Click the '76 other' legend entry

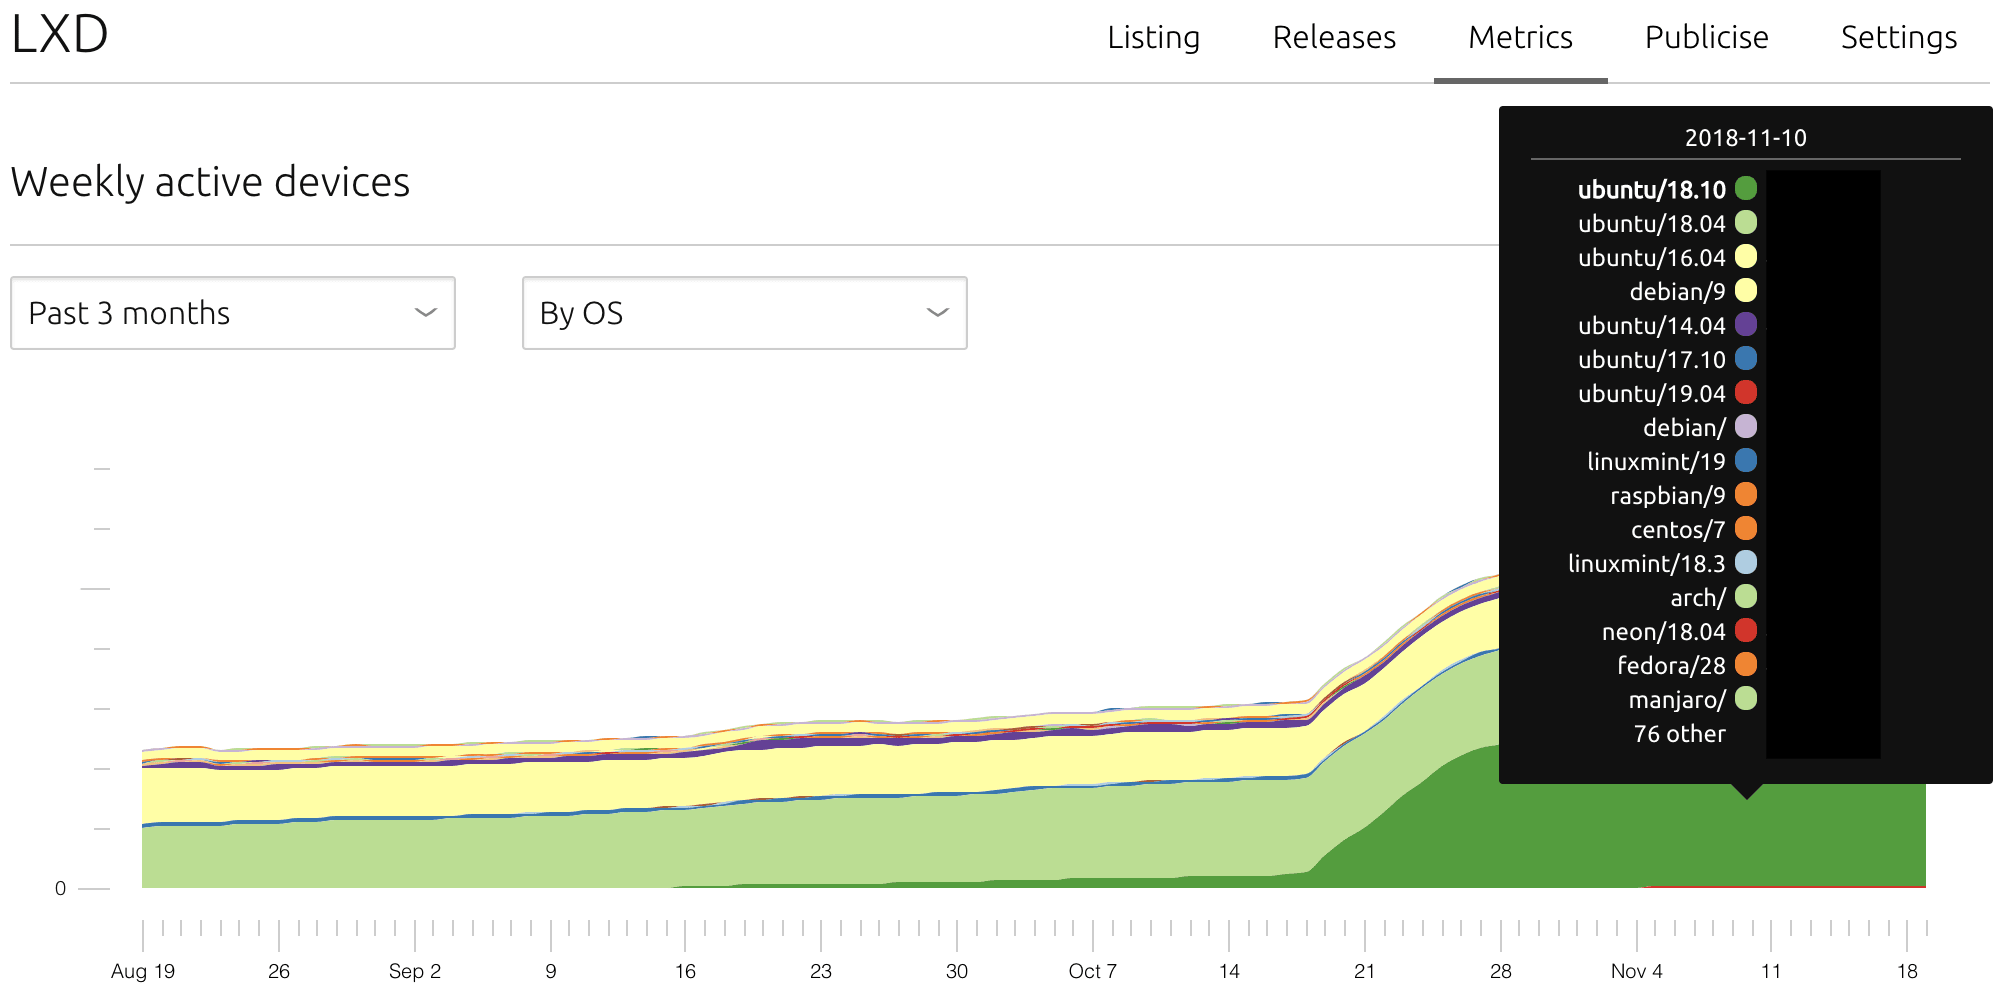(x=1679, y=734)
